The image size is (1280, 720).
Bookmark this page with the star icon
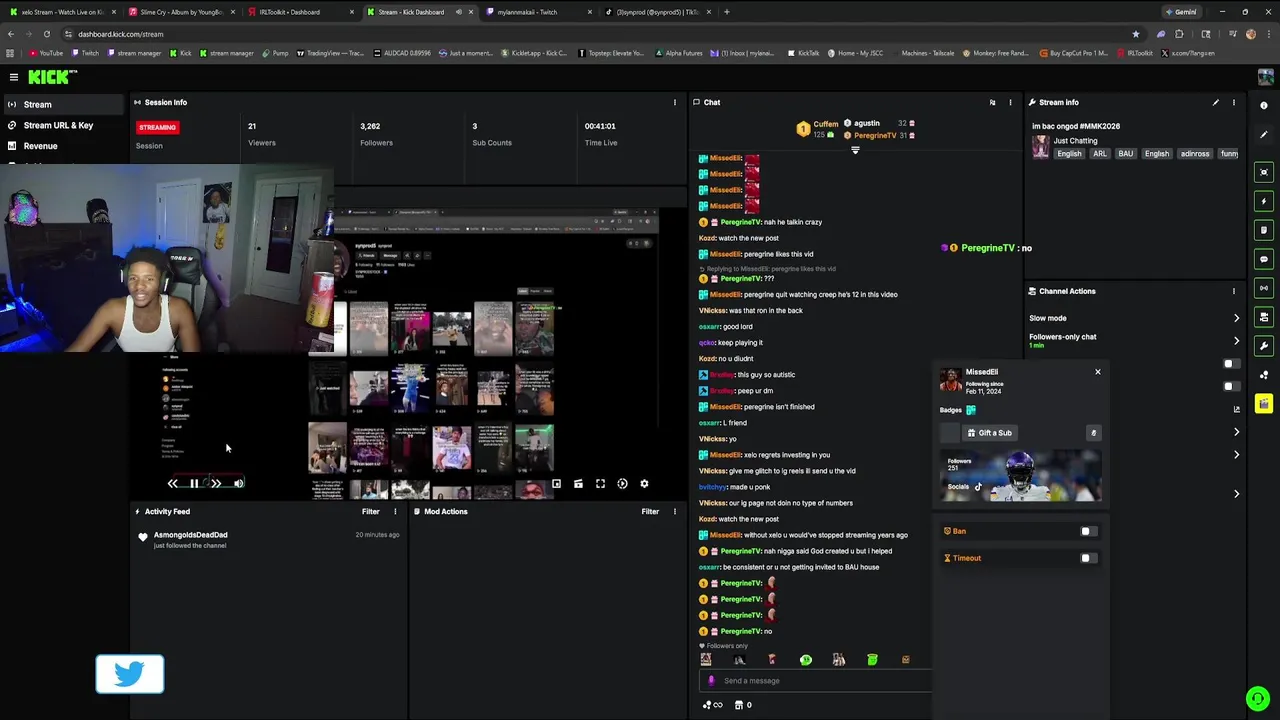point(1135,34)
